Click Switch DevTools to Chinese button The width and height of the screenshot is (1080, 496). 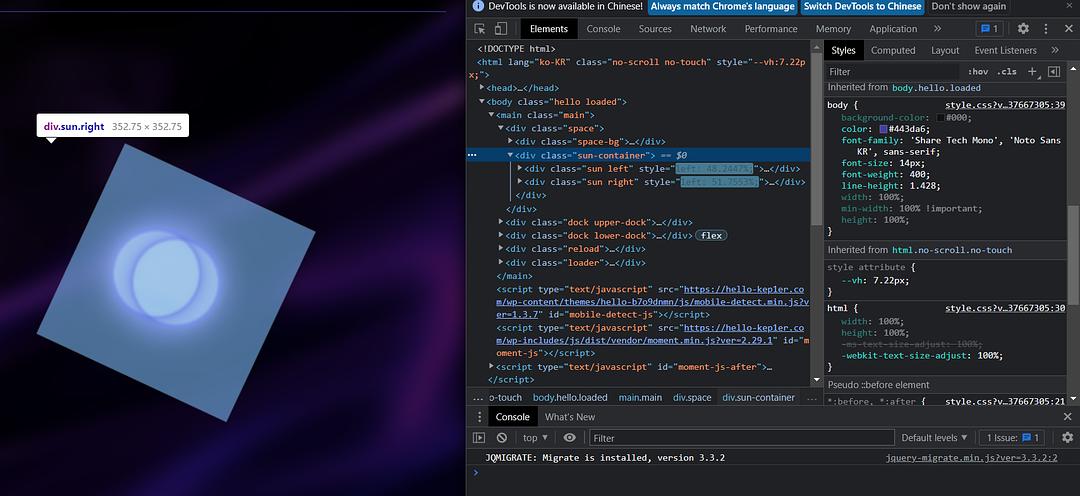(862, 6)
